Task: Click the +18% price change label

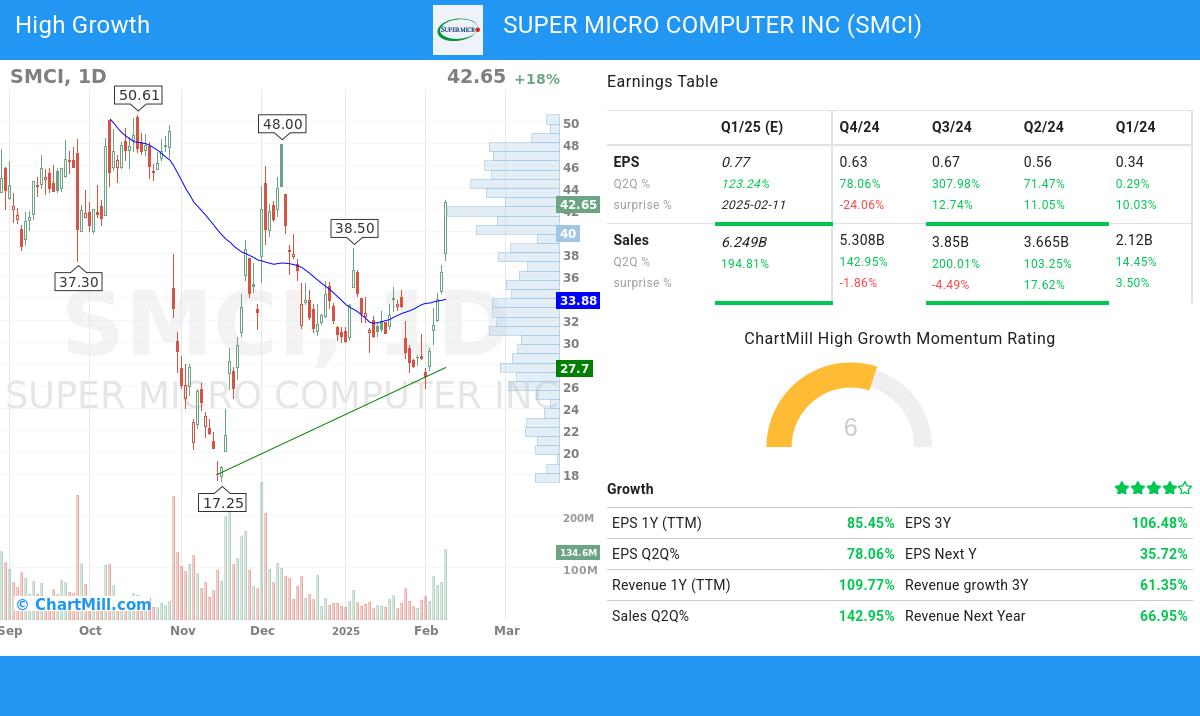Action: pos(537,79)
